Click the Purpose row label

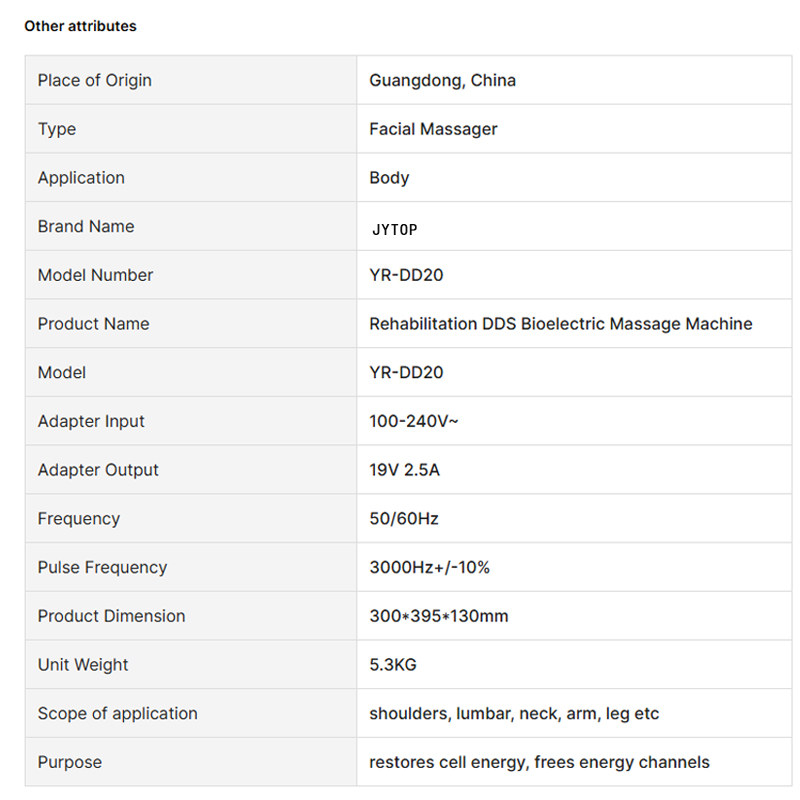click(x=70, y=762)
